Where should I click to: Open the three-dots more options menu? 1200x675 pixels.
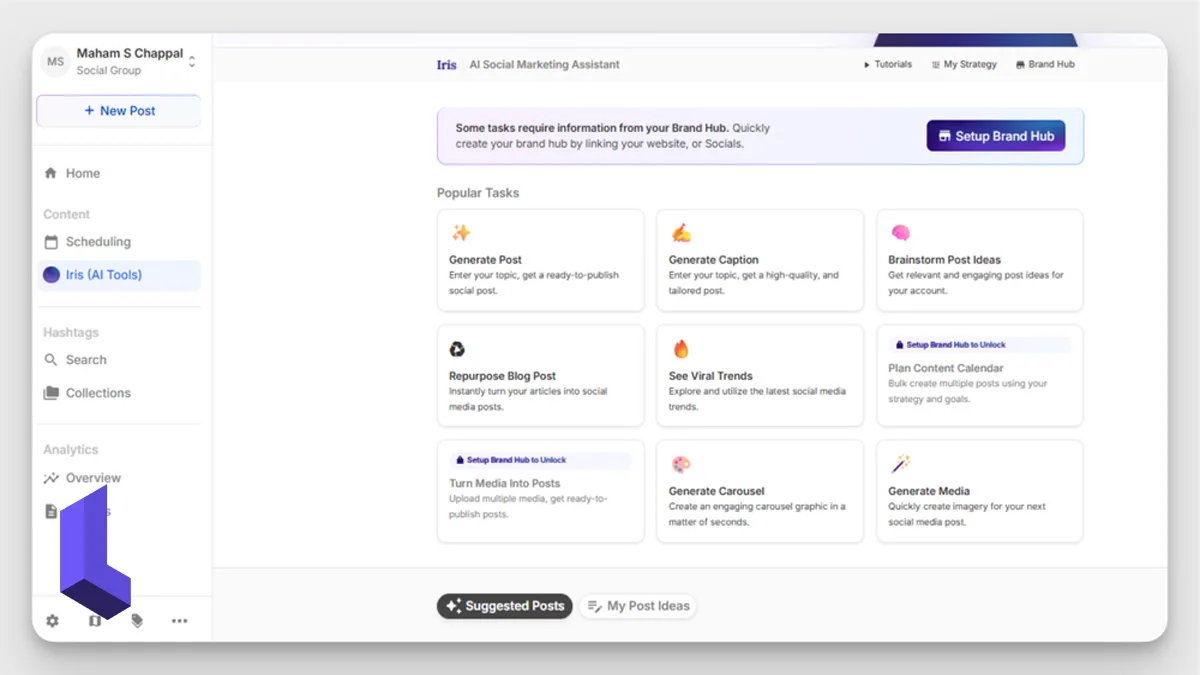(x=179, y=621)
